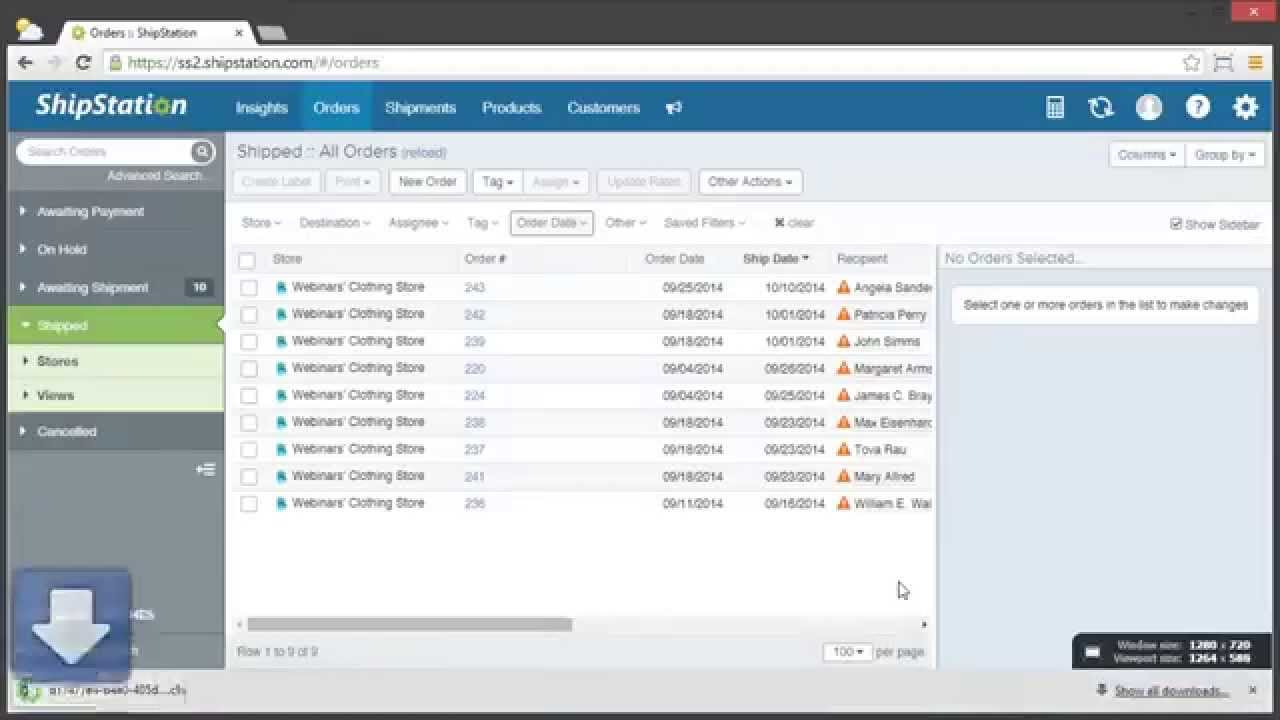Click the warning triangle for Mary Allred
The width and height of the screenshot is (1280, 720).
coord(843,476)
